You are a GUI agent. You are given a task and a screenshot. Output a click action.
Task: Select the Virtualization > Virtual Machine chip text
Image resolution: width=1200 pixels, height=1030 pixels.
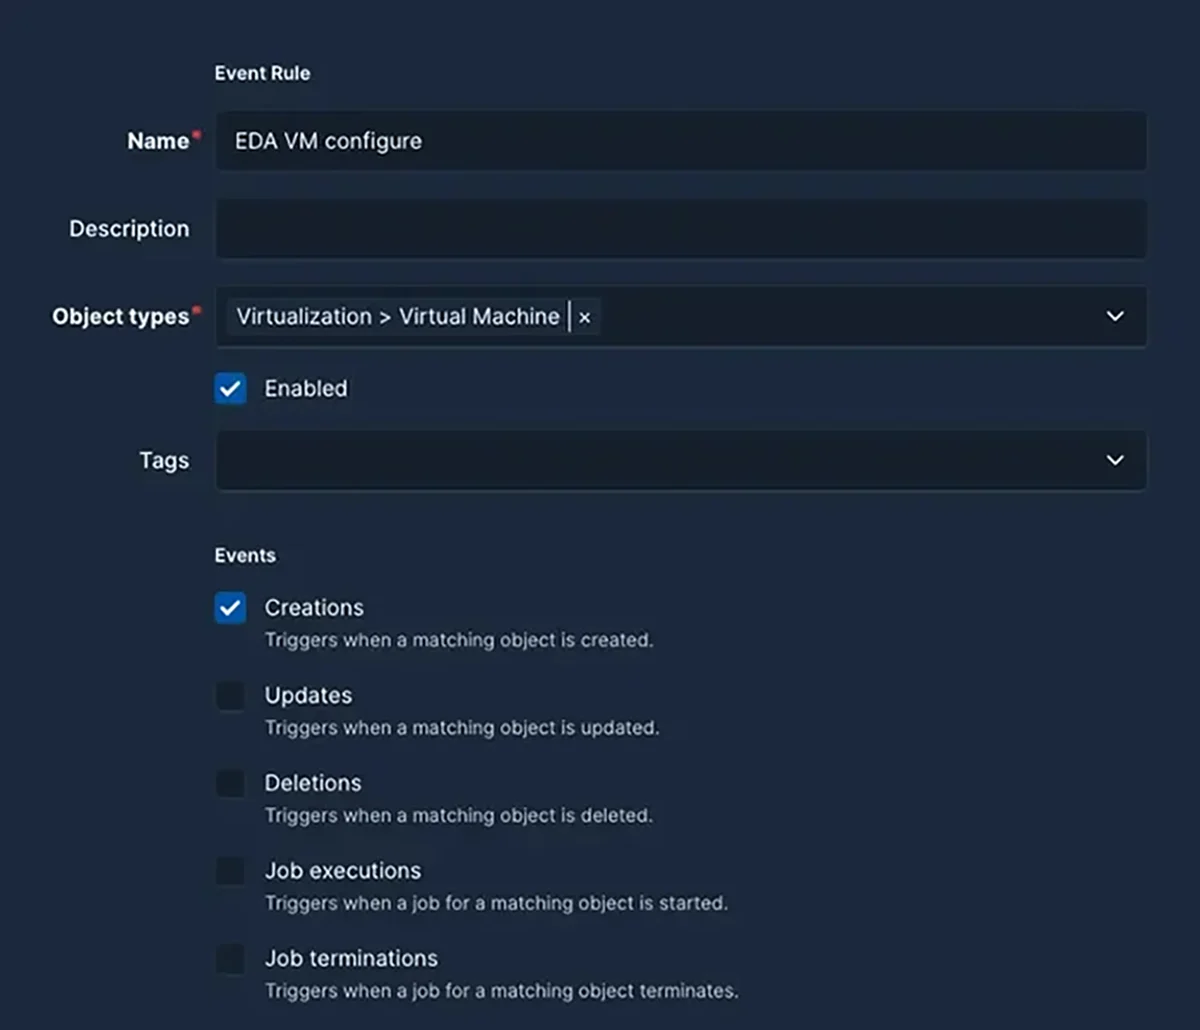point(398,317)
